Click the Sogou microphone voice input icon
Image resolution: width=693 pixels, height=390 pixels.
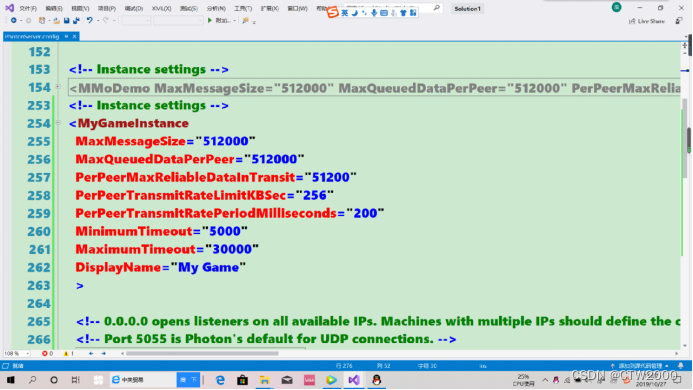click(x=374, y=13)
